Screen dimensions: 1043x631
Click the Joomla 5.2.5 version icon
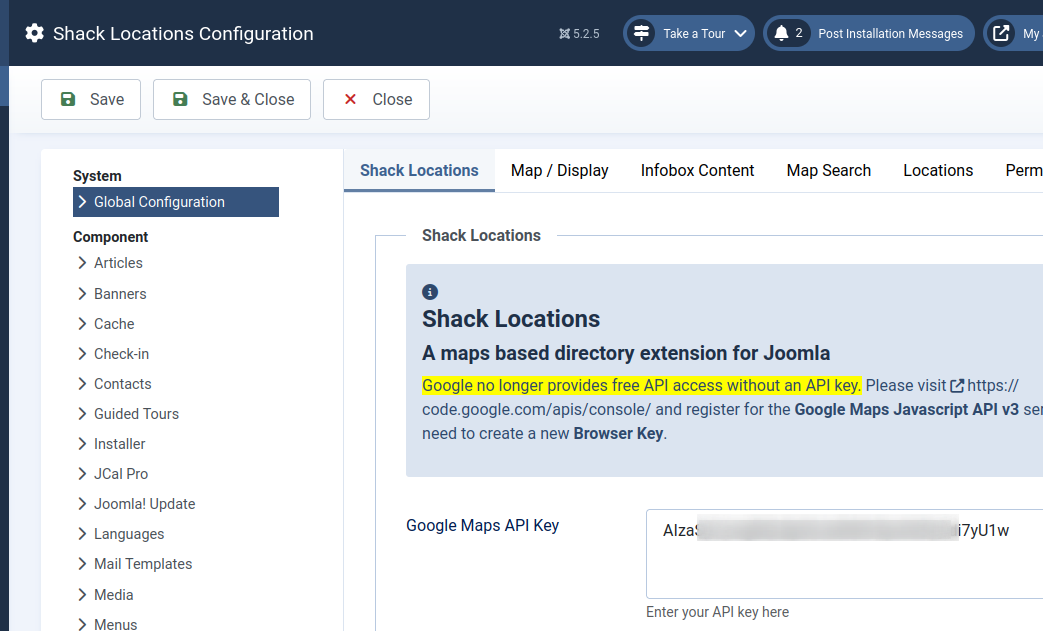[x=564, y=34]
